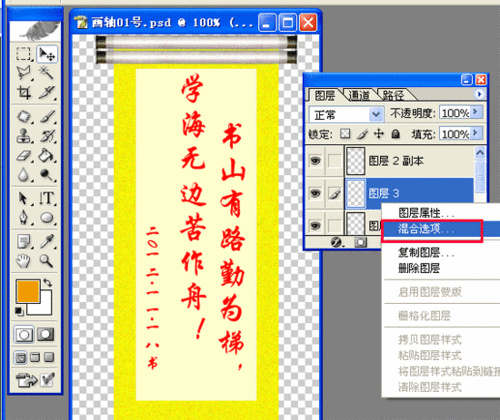Open the blend mode 正常 dropdown
Viewport: 500px width, 420px height.
coord(376,114)
